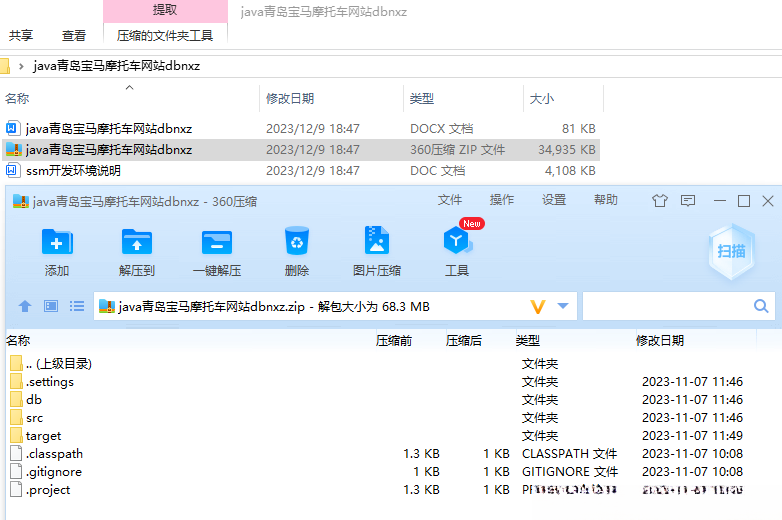
Task: Click the db folder icon
Action: [16, 400]
